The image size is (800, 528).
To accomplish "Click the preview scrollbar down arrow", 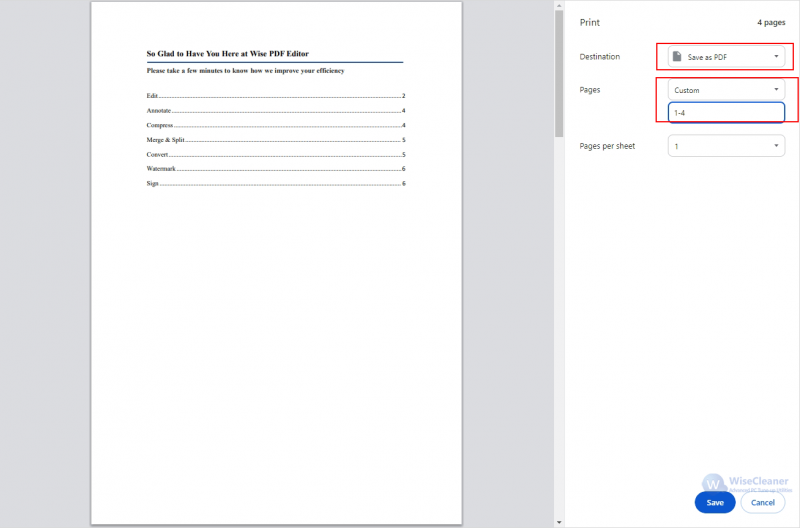I will click(x=559, y=522).
